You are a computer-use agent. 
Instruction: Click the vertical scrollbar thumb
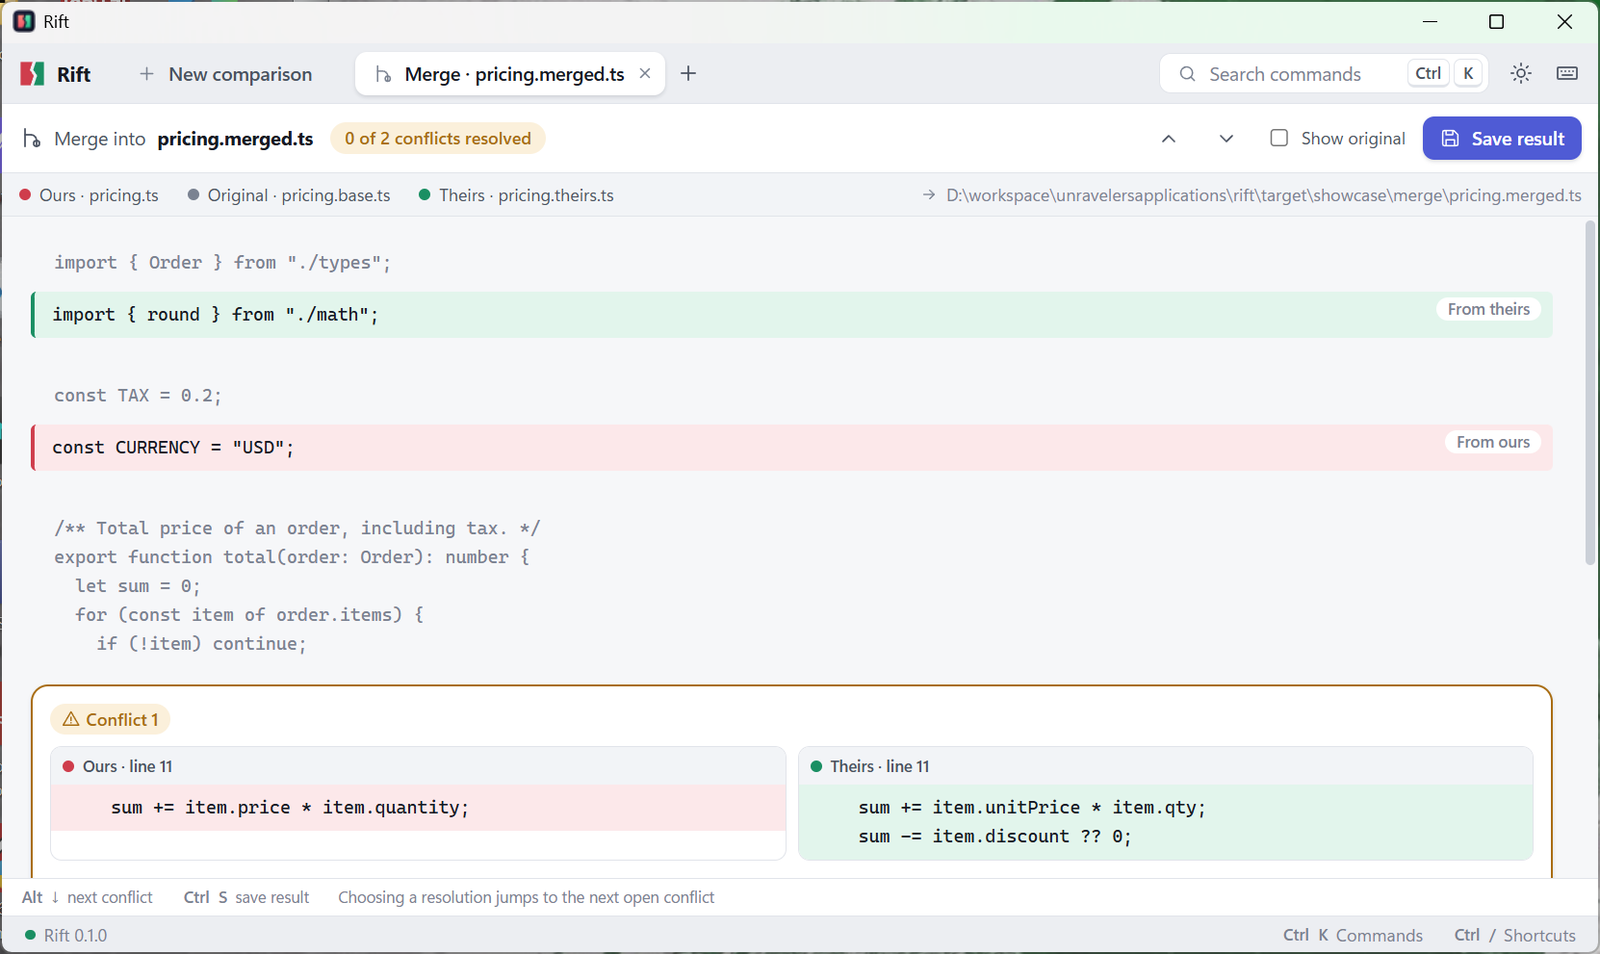point(1590,393)
